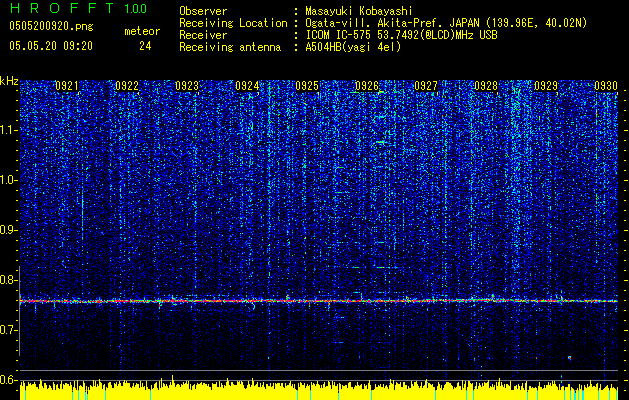Click the 0.7 kHz axis label
This screenshot has width=629, height=400.
pos(9,330)
